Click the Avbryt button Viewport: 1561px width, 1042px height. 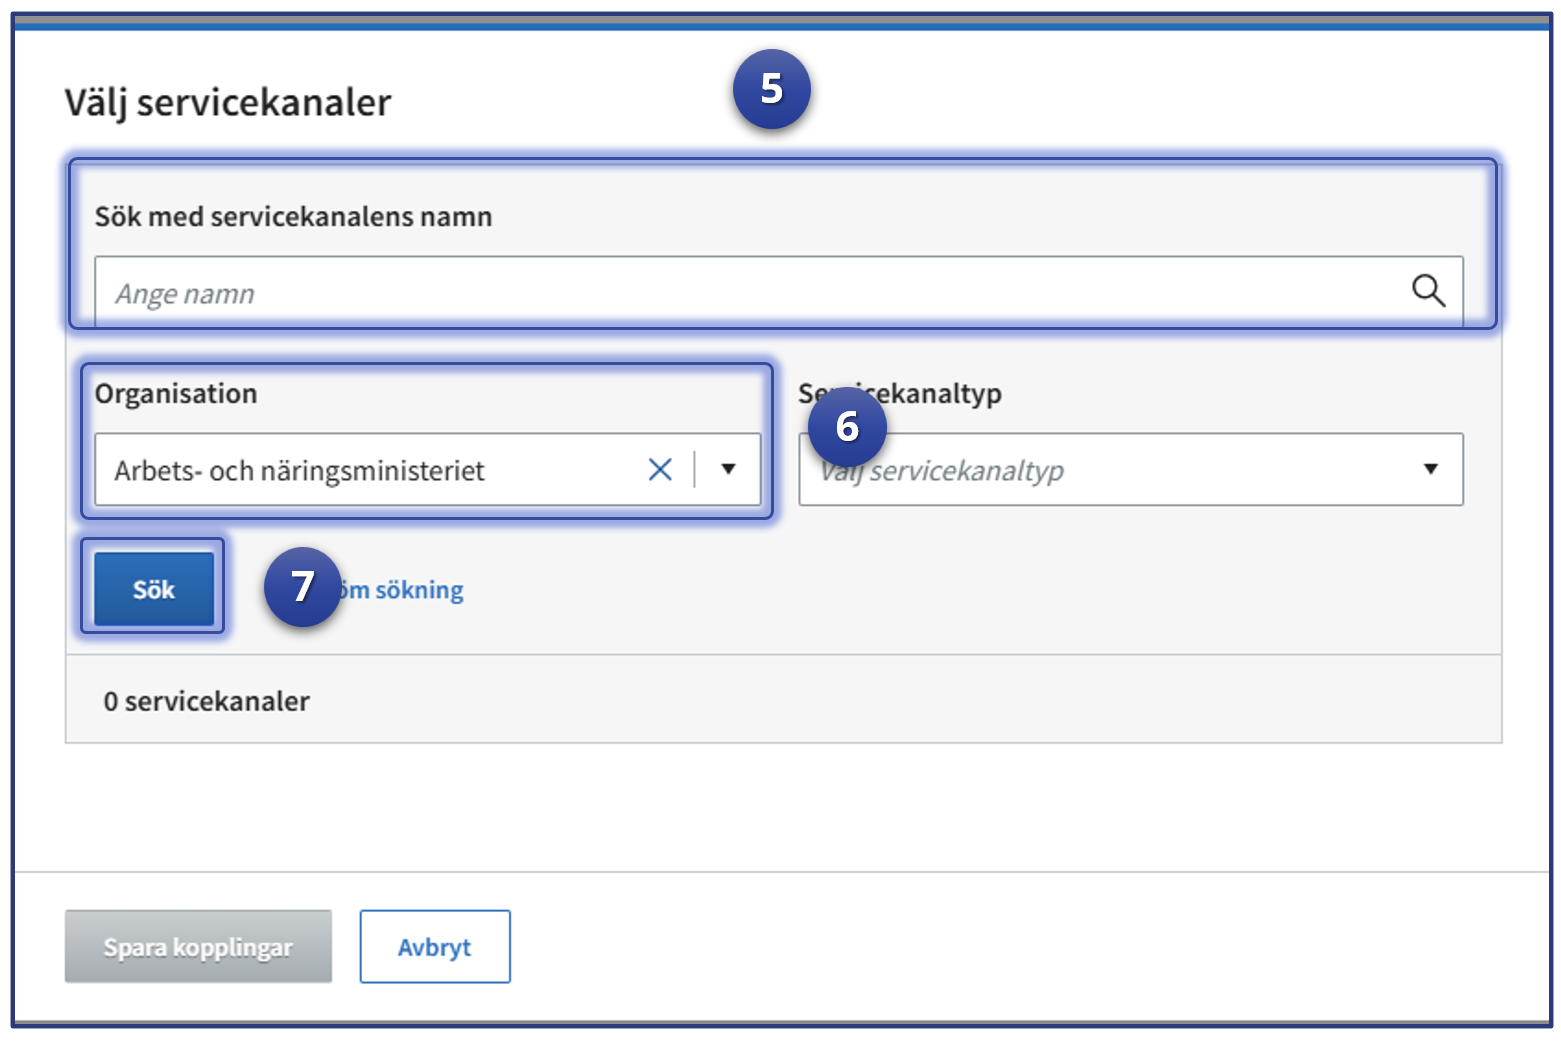(434, 947)
